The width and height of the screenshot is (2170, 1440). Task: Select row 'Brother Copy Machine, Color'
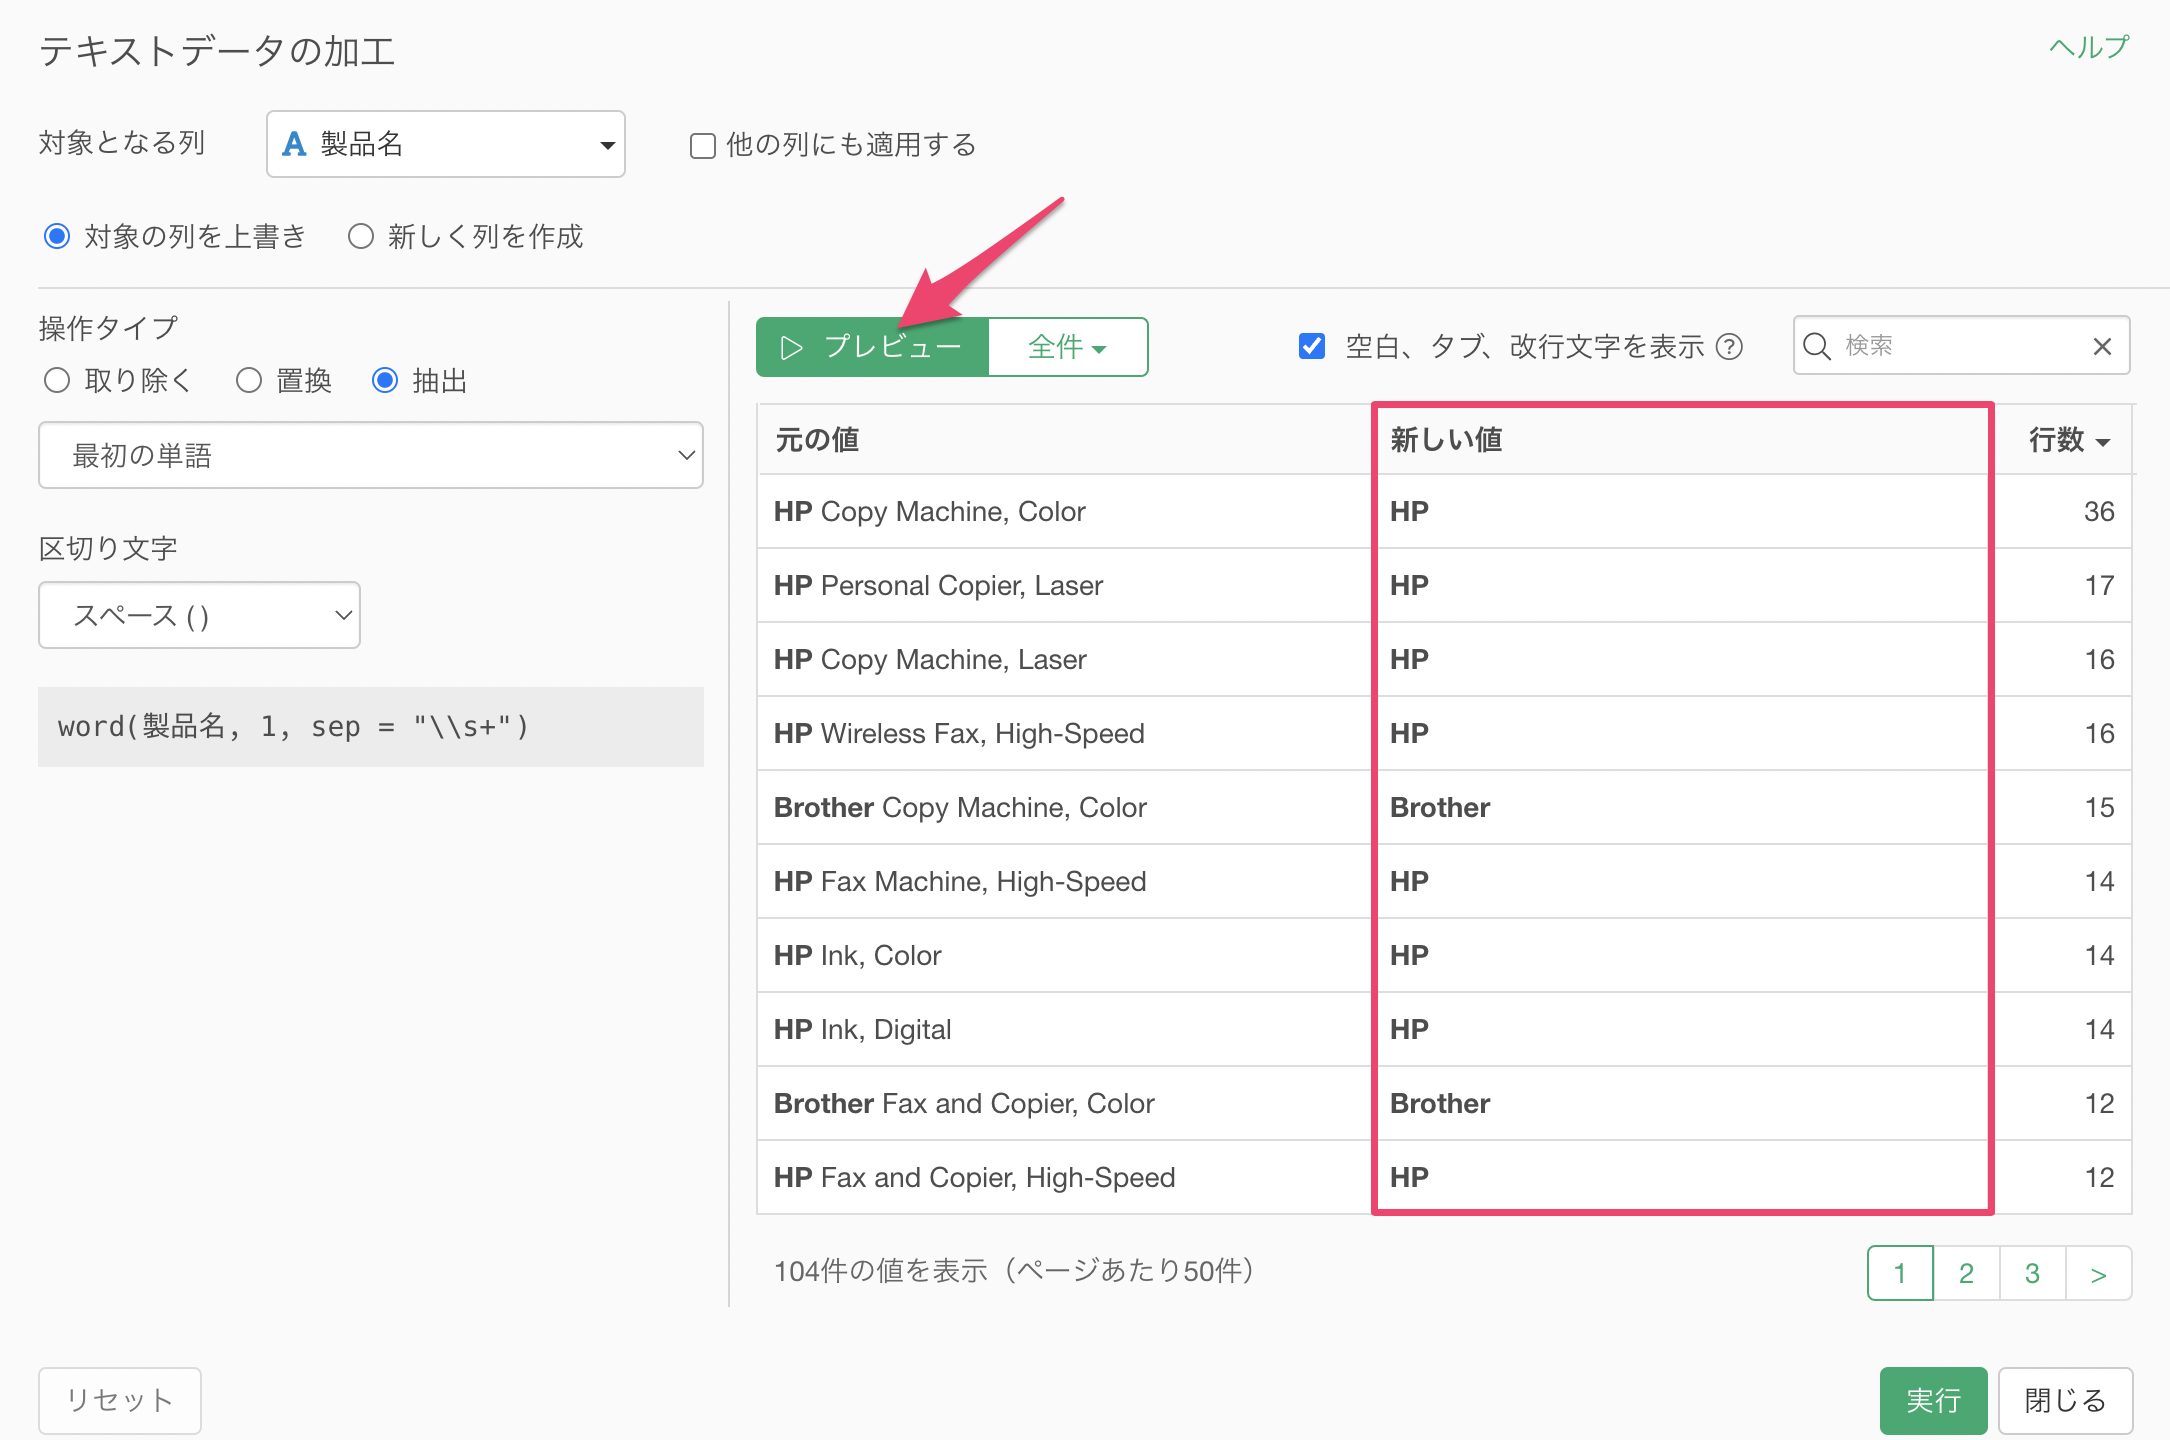pos(1444,807)
